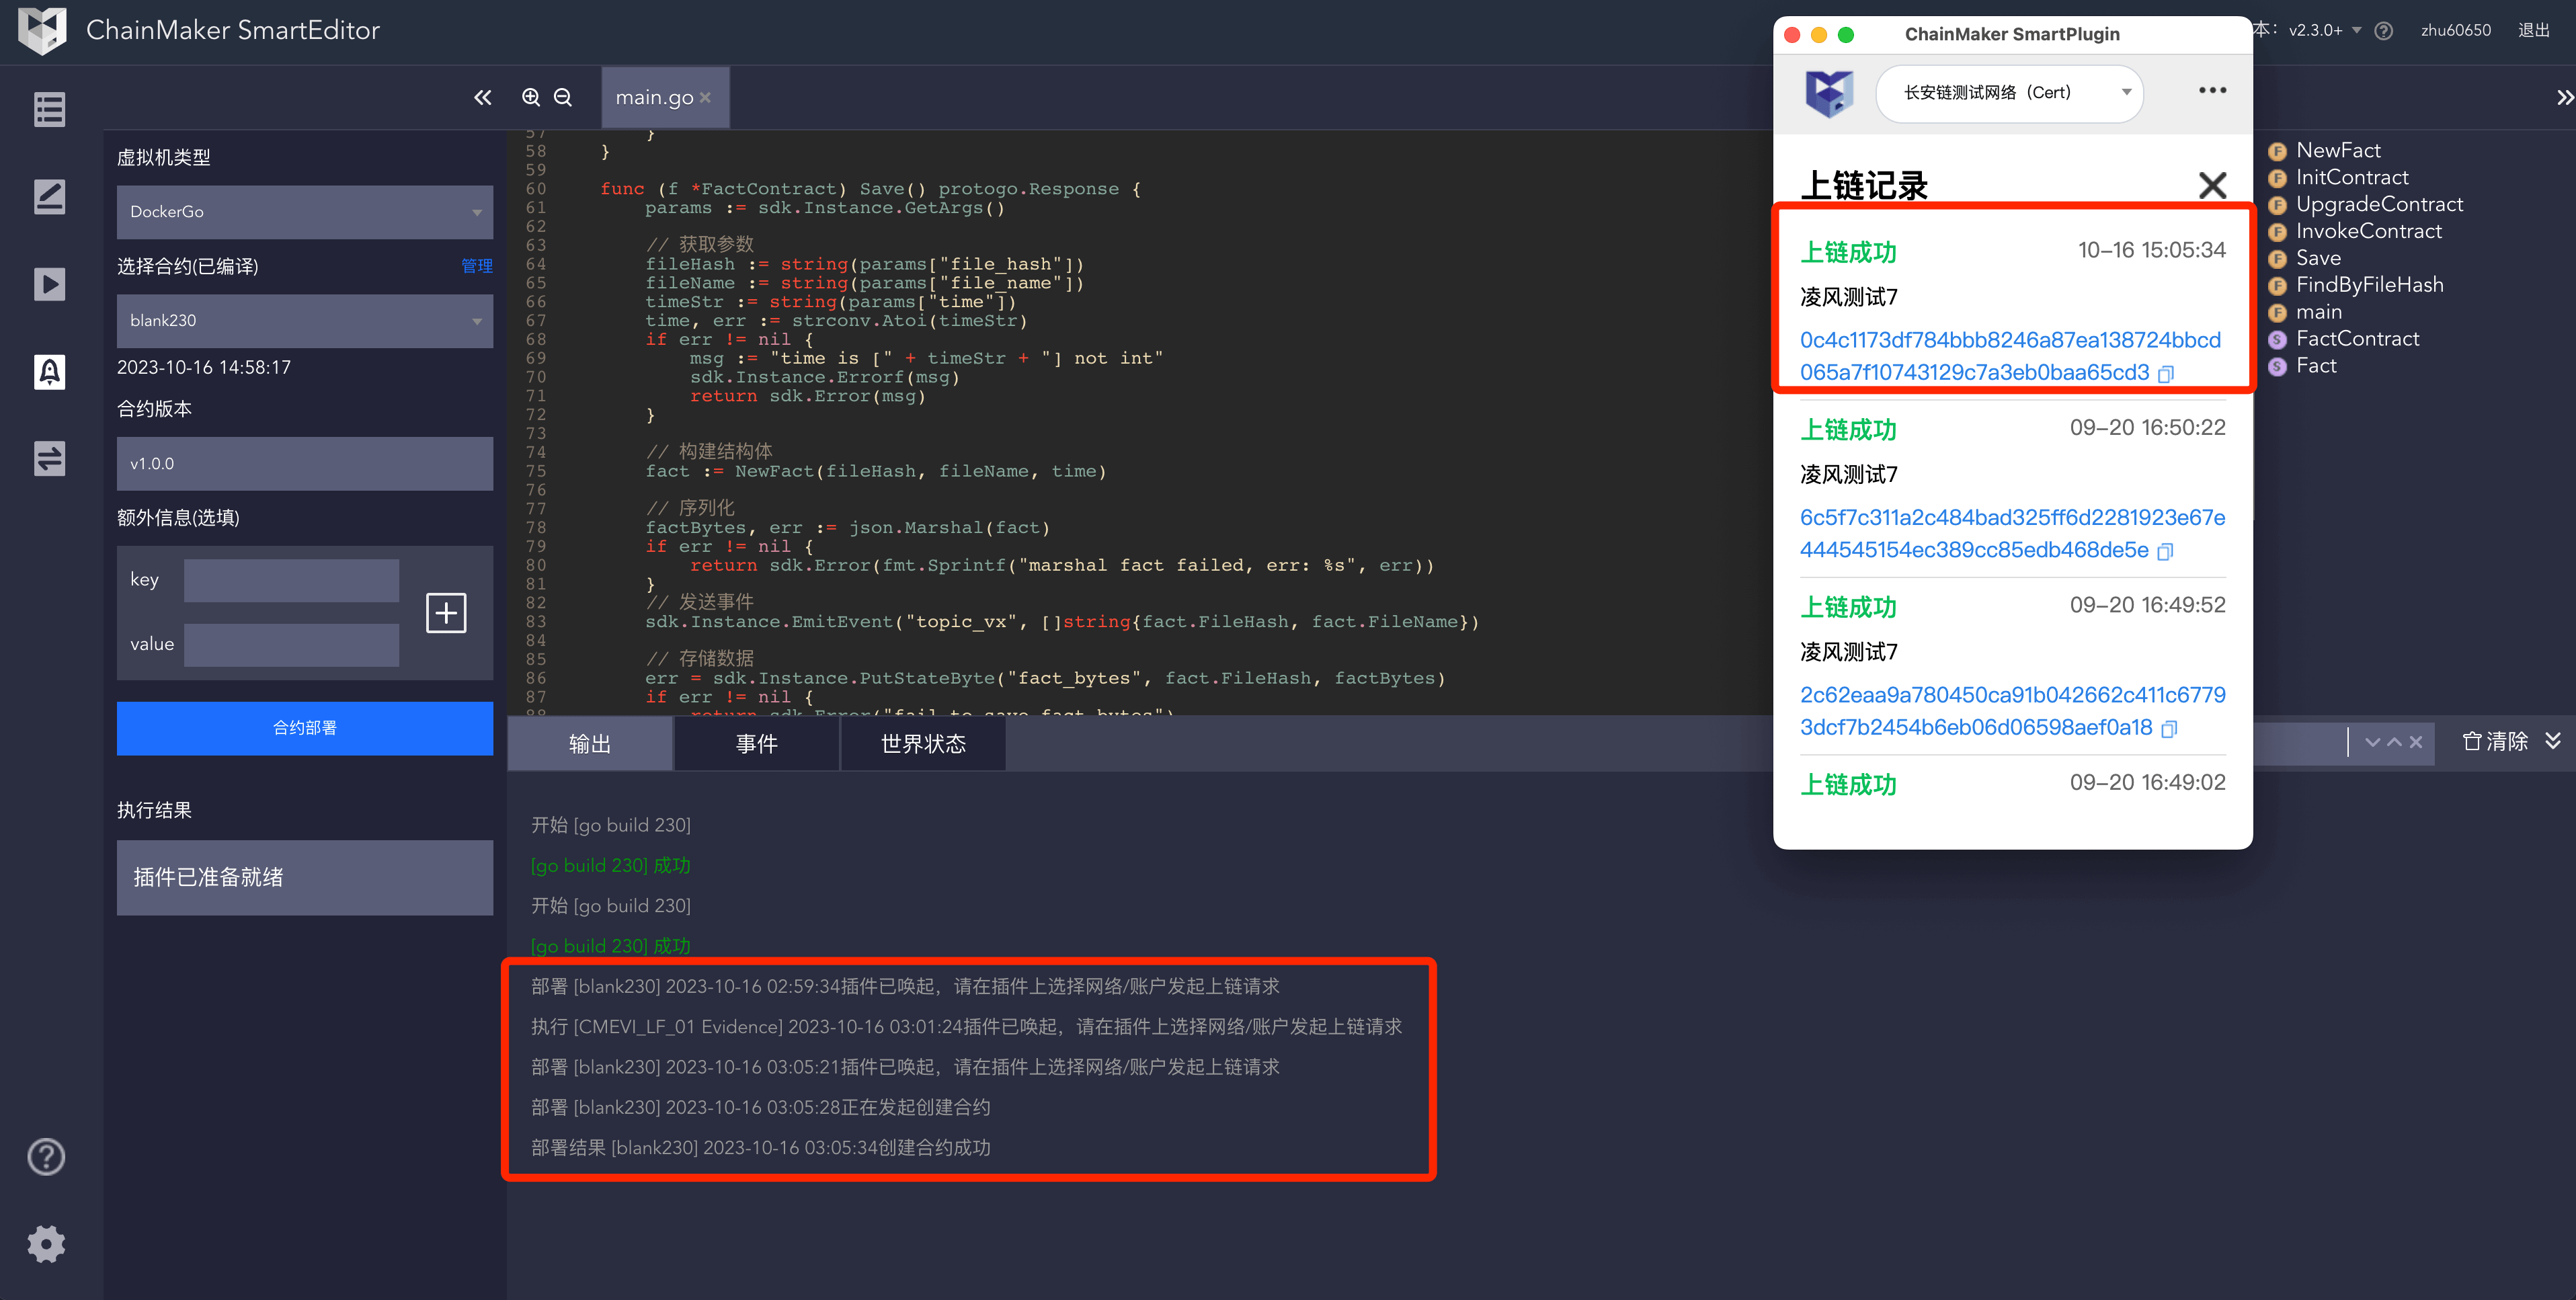The height and width of the screenshot is (1300, 2576).
Task: Click the key input field
Action: point(291,580)
